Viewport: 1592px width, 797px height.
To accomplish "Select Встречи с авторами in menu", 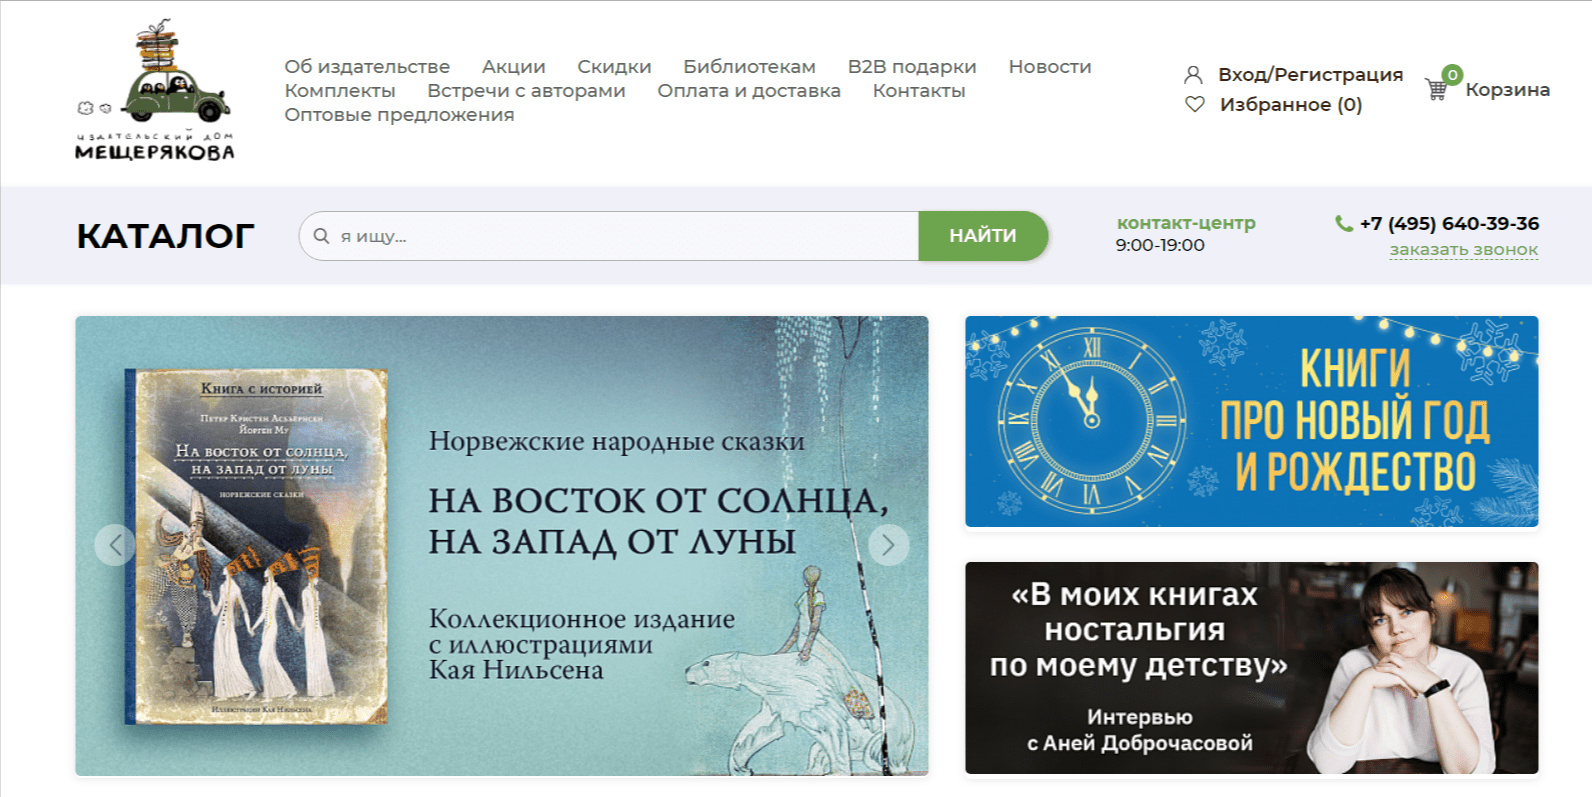I will (x=526, y=91).
